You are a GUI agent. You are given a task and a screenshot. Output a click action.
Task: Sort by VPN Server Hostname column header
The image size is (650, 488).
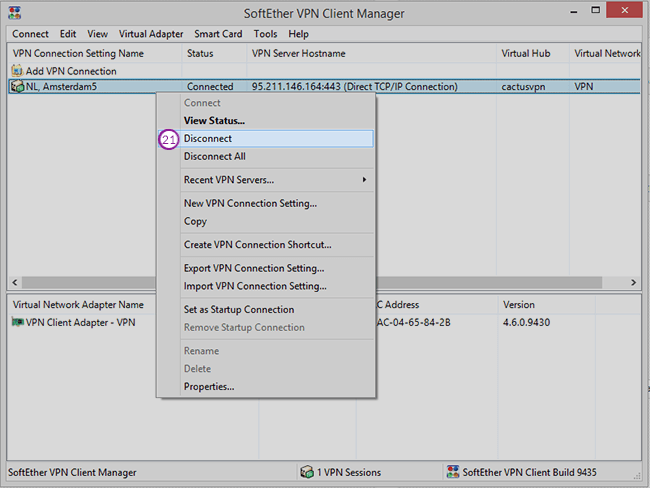point(371,53)
